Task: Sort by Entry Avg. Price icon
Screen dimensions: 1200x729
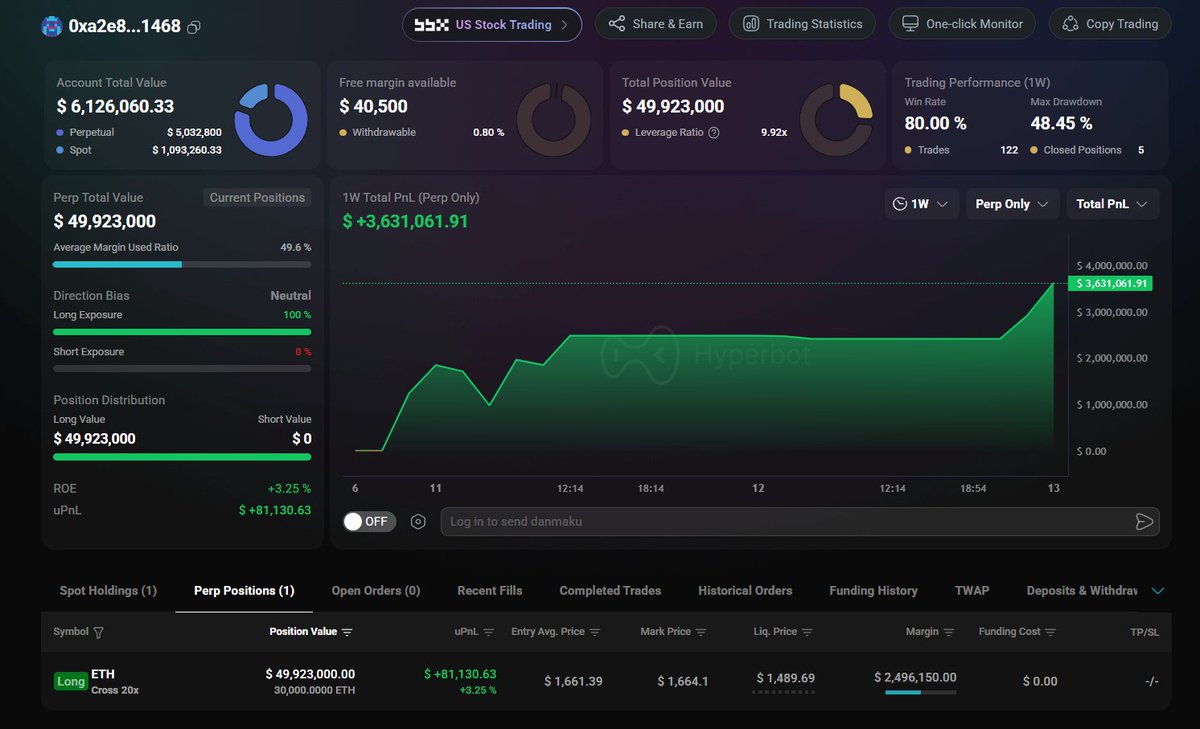Action: coord(595,632)
